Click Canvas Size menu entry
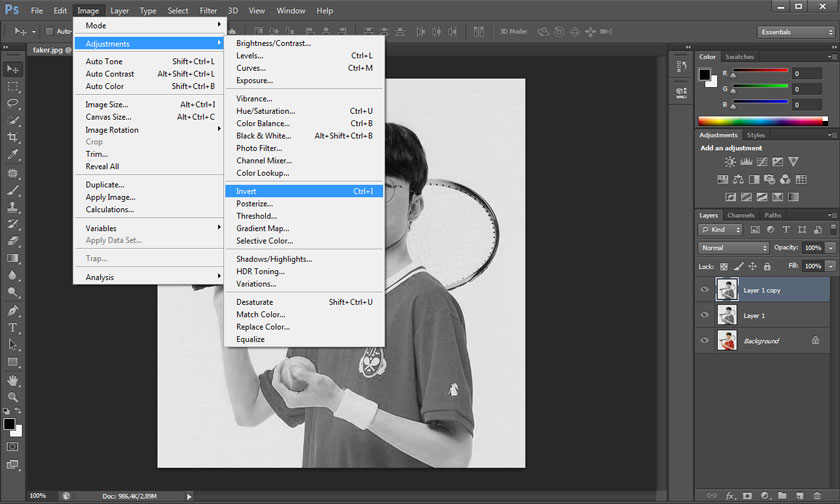This screenshot has width=840, height=504. point(148,117)
